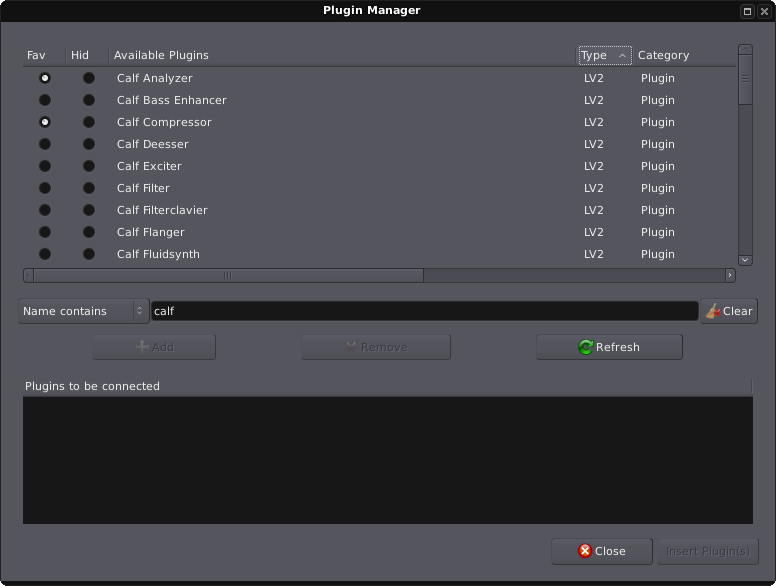Select Calf Flanger in plugin list
776x586 pixels.
tap(151, 232)
